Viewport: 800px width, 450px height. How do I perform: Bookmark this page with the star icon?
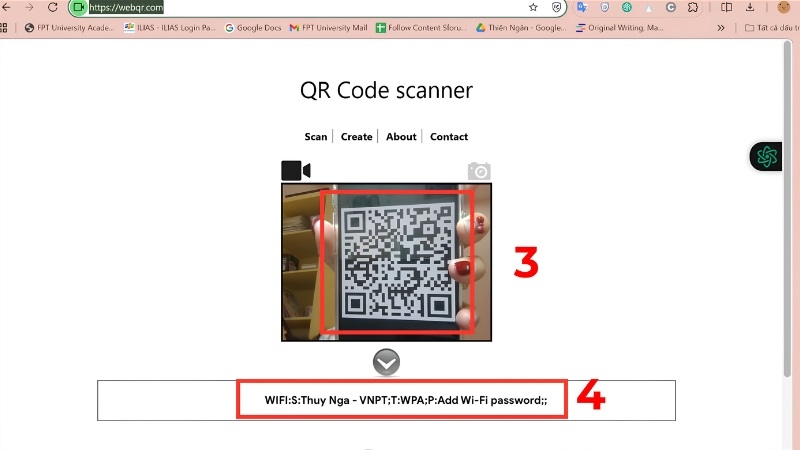point(533,7)
